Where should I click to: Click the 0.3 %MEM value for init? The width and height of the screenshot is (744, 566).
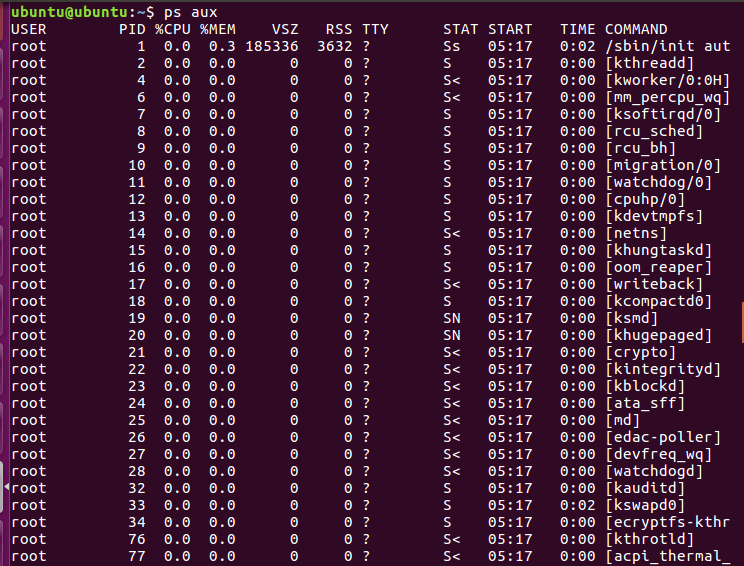point(222,46)
